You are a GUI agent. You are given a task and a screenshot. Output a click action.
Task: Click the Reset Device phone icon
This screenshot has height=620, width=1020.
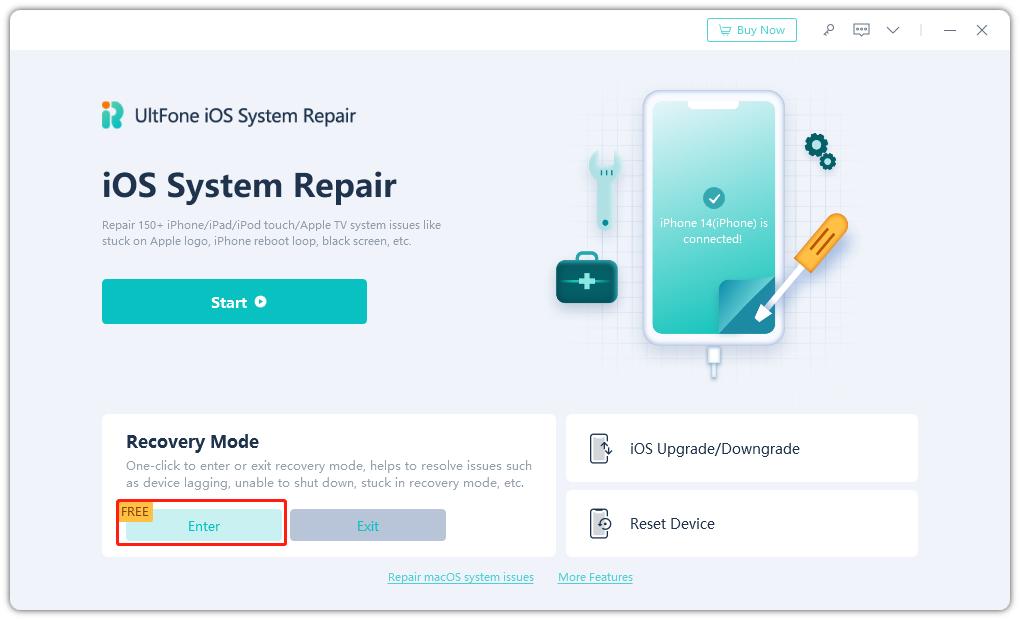pyautogui.click(x=601, y=524)
